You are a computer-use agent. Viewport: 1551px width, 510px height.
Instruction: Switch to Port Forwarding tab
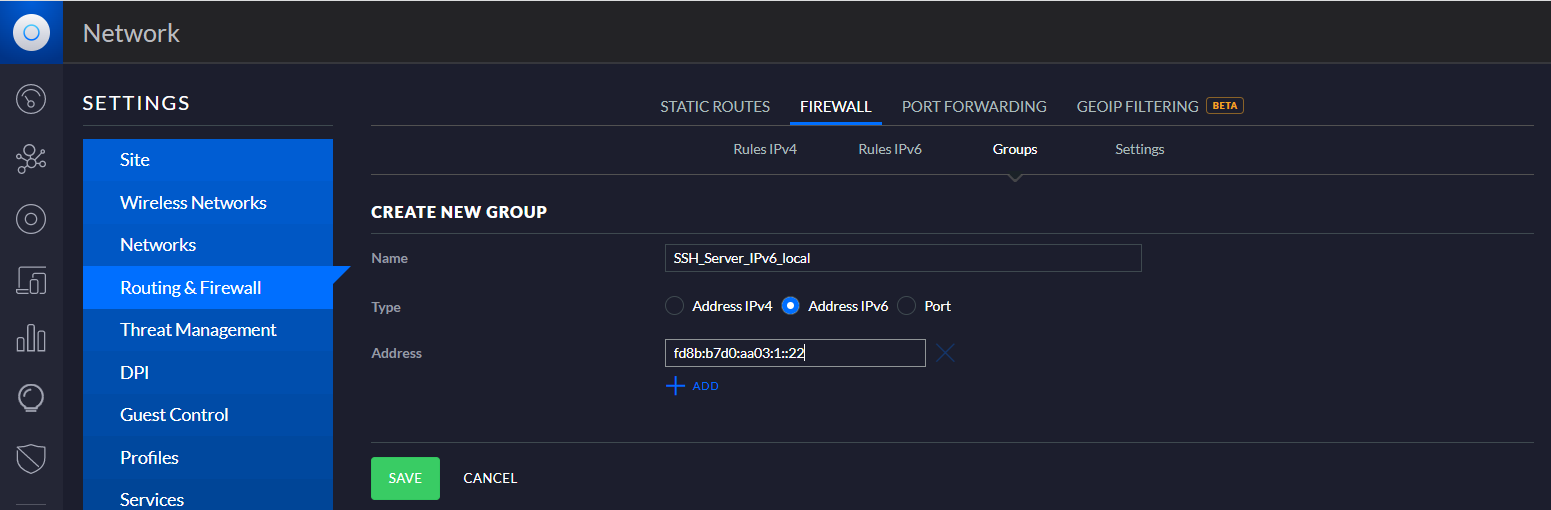(974, 106)
